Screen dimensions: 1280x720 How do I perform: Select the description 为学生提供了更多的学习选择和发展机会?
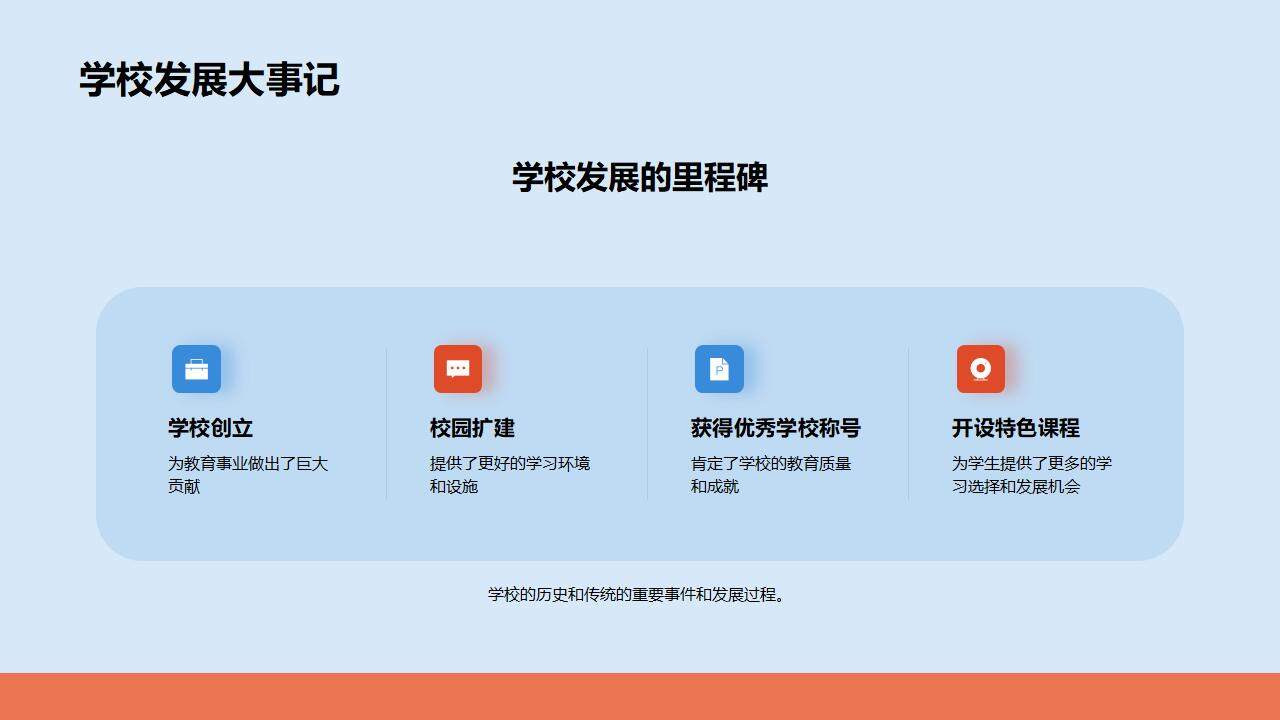pos(1032,475)
